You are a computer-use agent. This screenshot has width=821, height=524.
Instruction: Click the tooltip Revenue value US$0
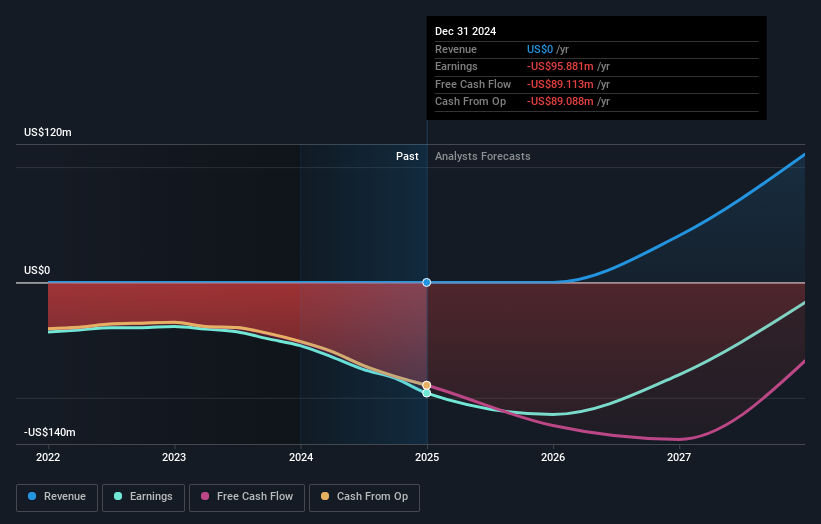click(x=540, y=49)
